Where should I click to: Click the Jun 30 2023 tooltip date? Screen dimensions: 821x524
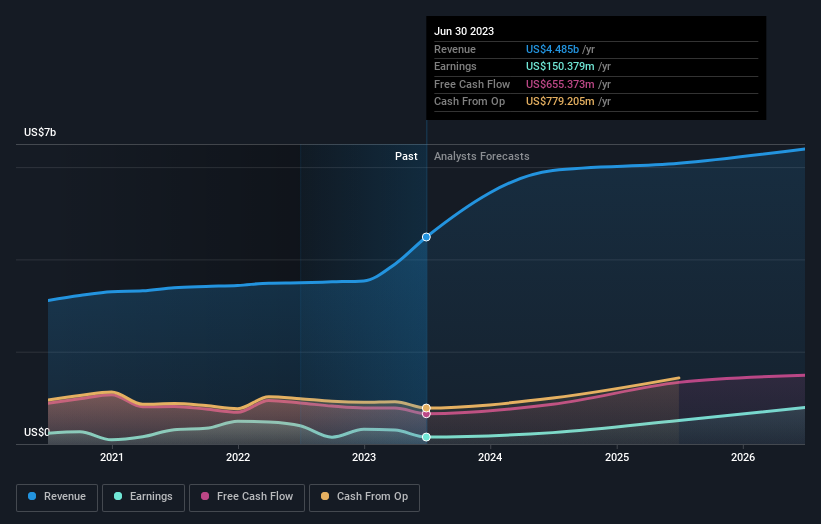coord(464,31)
